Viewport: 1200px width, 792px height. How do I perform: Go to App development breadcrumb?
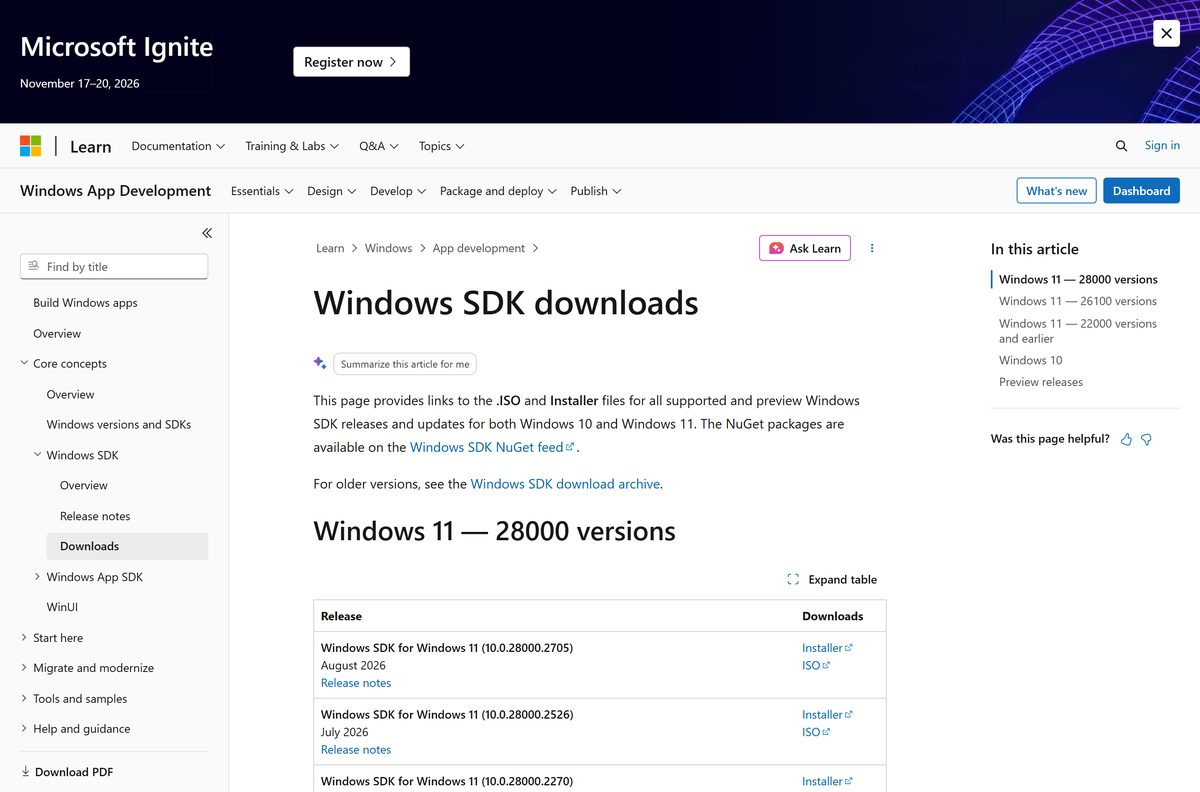click(478, 248)
